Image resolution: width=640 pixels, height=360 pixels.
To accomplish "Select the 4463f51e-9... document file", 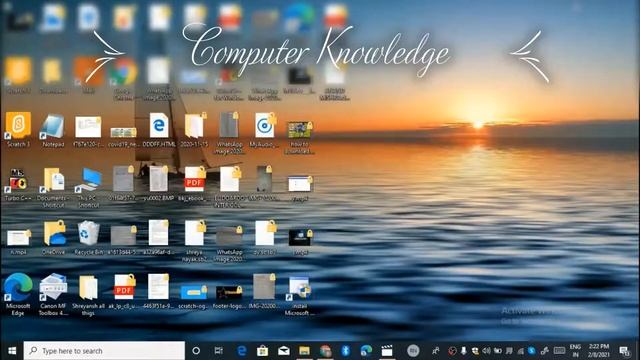I will tap(158, 291).
